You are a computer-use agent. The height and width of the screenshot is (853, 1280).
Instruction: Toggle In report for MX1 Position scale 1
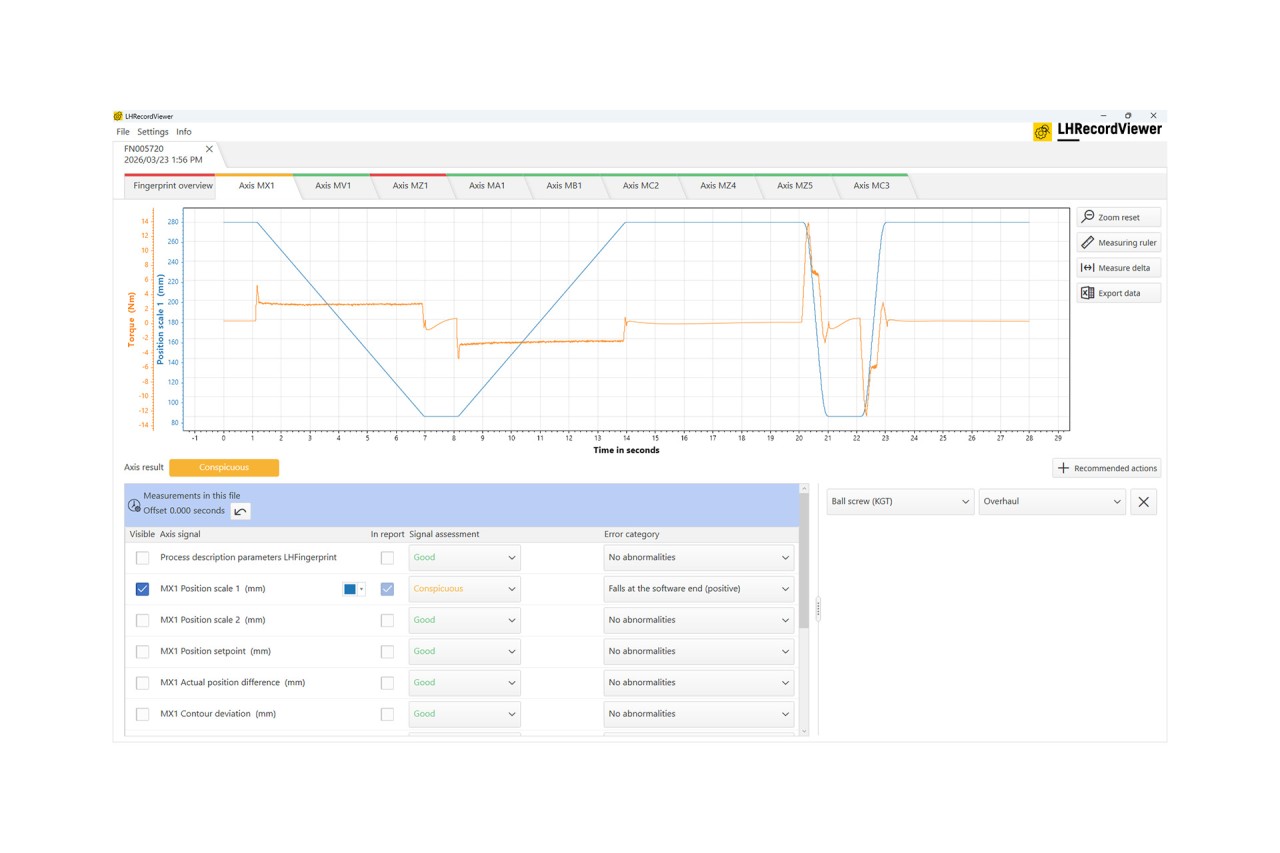pyautogui.click(x=387, y=589)
